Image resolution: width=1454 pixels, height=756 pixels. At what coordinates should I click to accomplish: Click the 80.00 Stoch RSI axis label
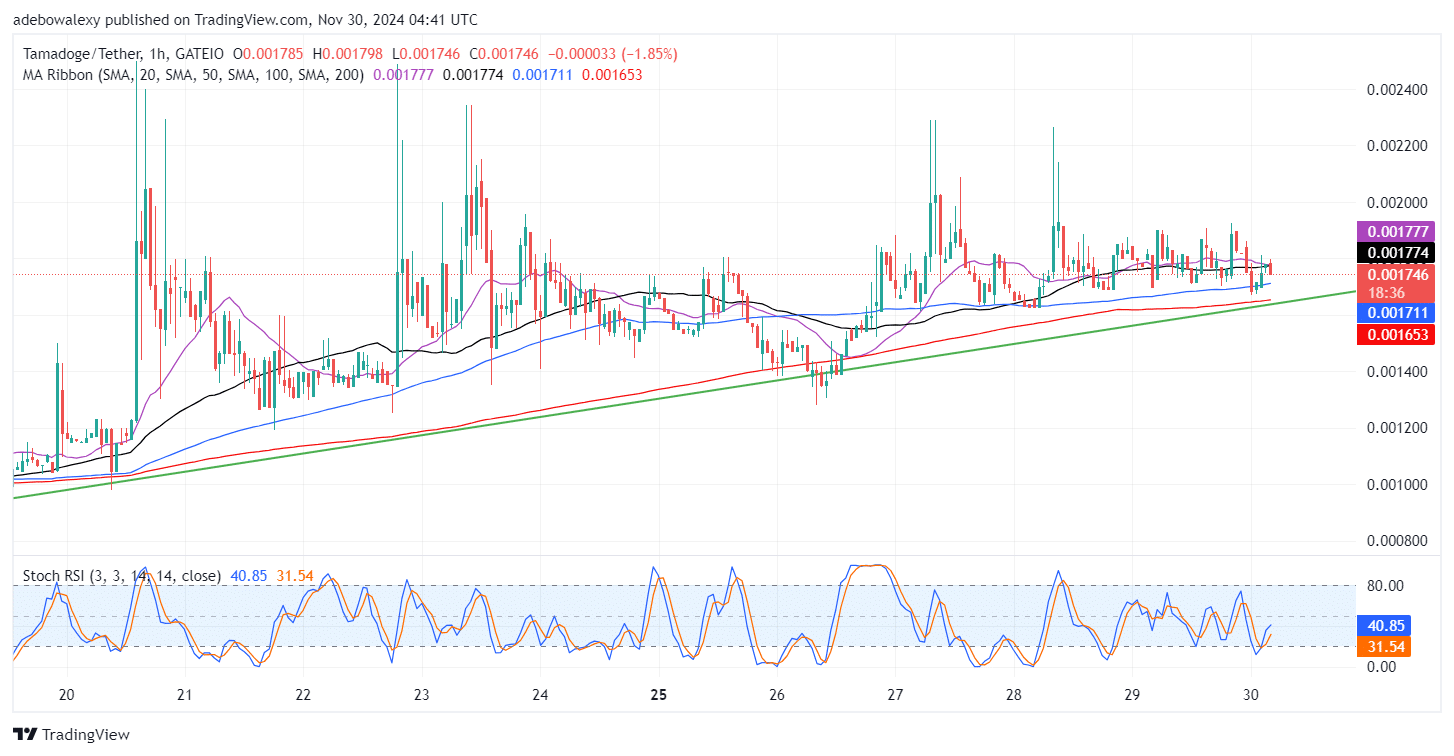1384,585
